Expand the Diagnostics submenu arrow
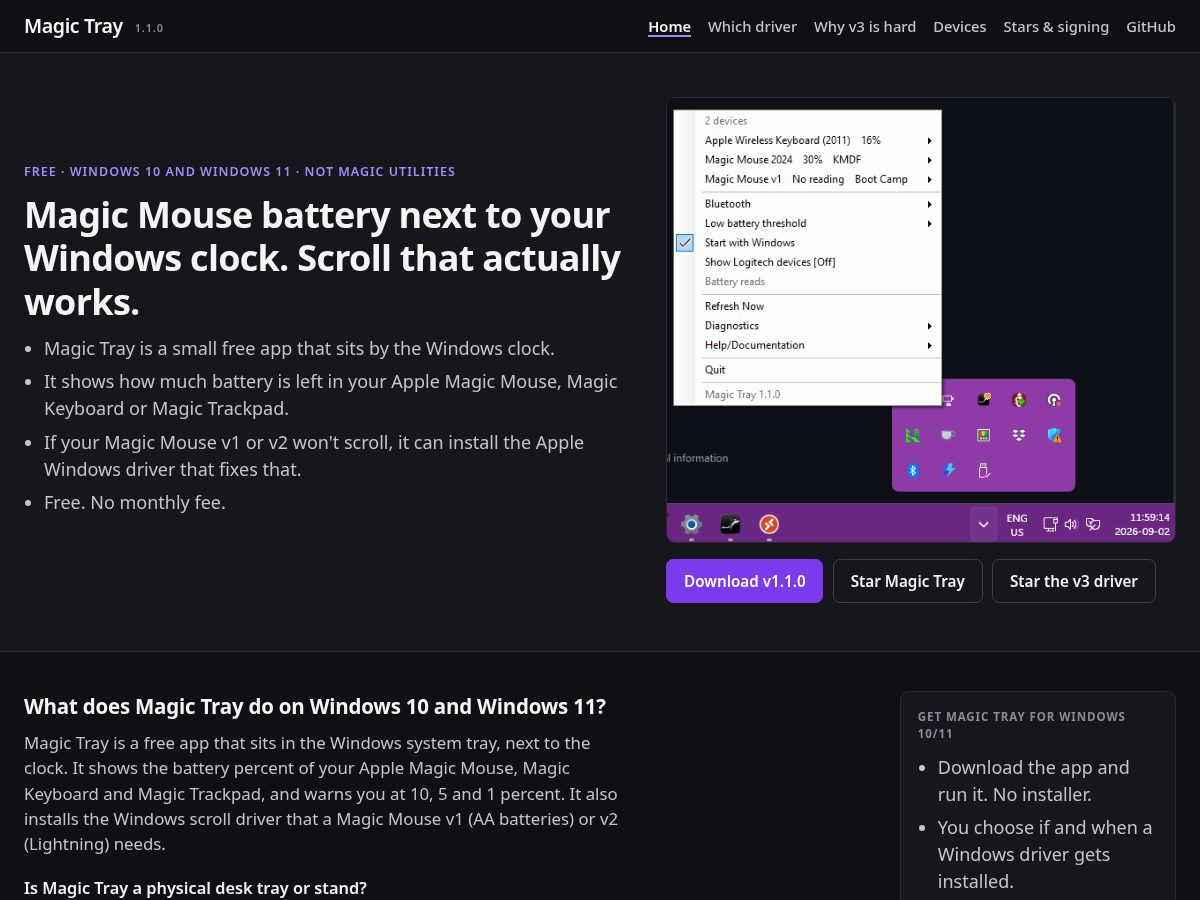Screen dimensions: 1200x900 click(929, 326)
